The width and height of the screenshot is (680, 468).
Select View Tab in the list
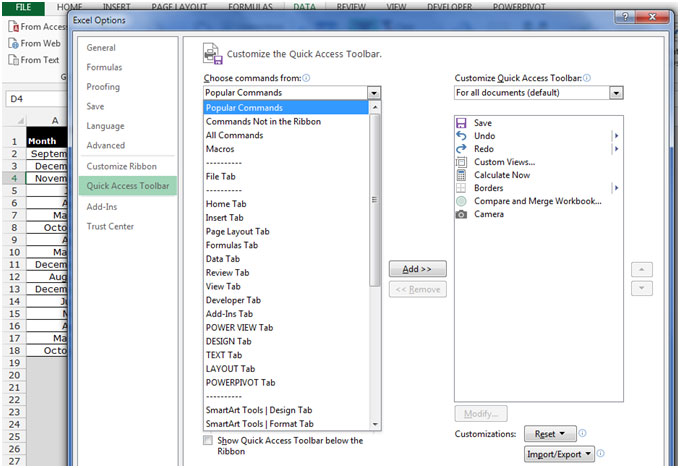click(x=286, y=286)
